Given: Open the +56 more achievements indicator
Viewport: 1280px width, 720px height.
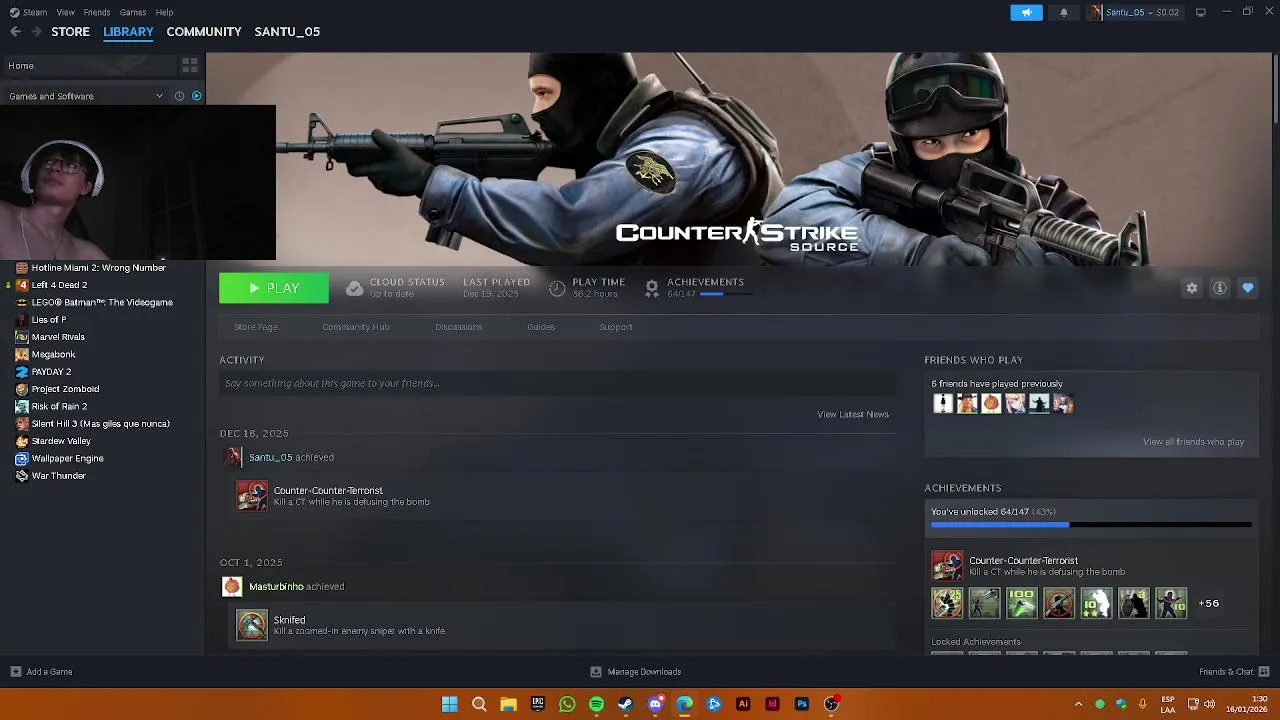Looking at the screenshot, I should click(1209, 603).
